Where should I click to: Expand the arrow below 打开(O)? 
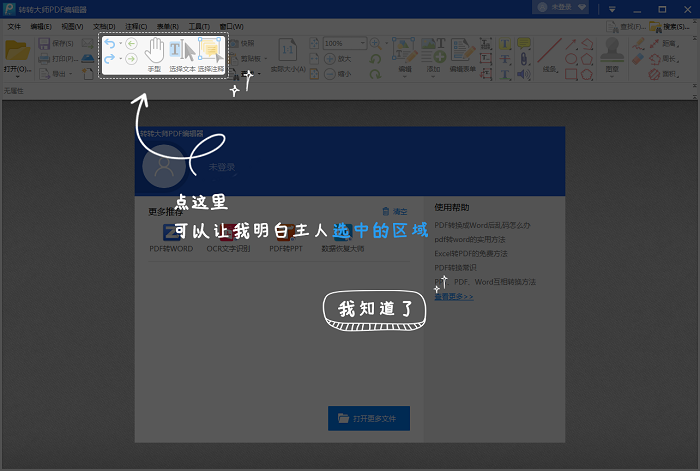(x=17, y=77)
